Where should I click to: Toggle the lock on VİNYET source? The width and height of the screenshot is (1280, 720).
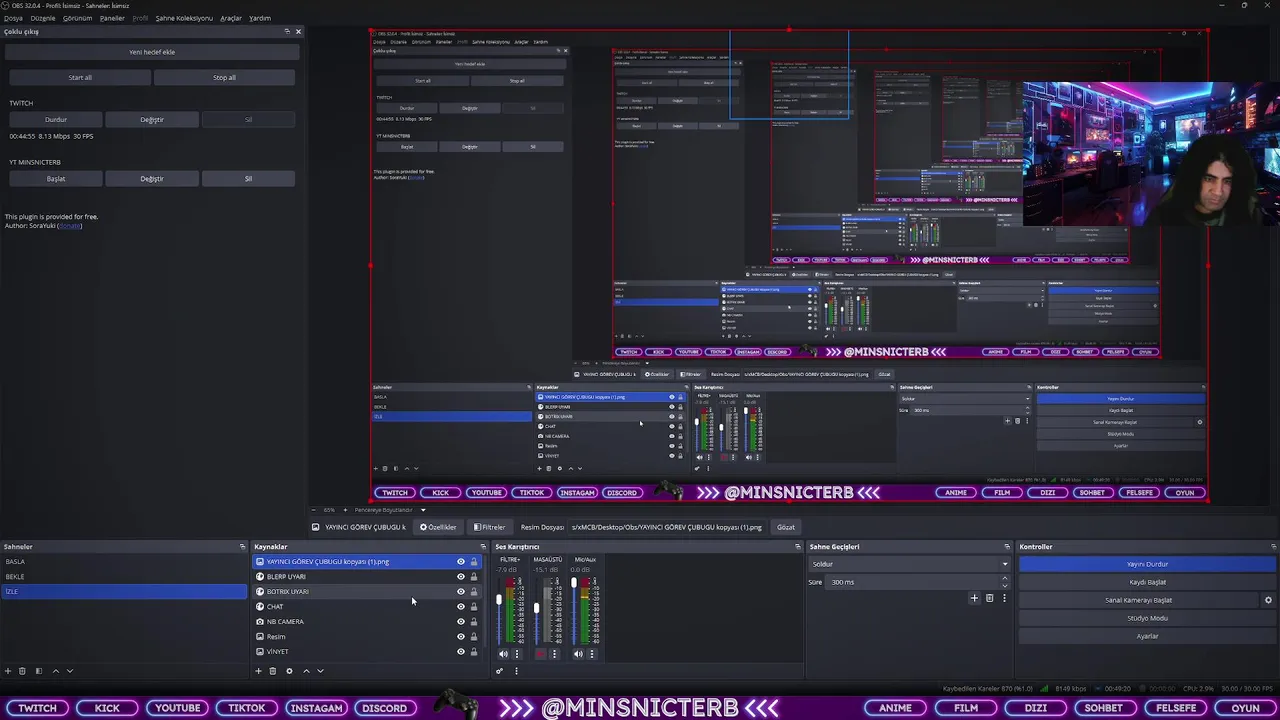coord(474,652)
